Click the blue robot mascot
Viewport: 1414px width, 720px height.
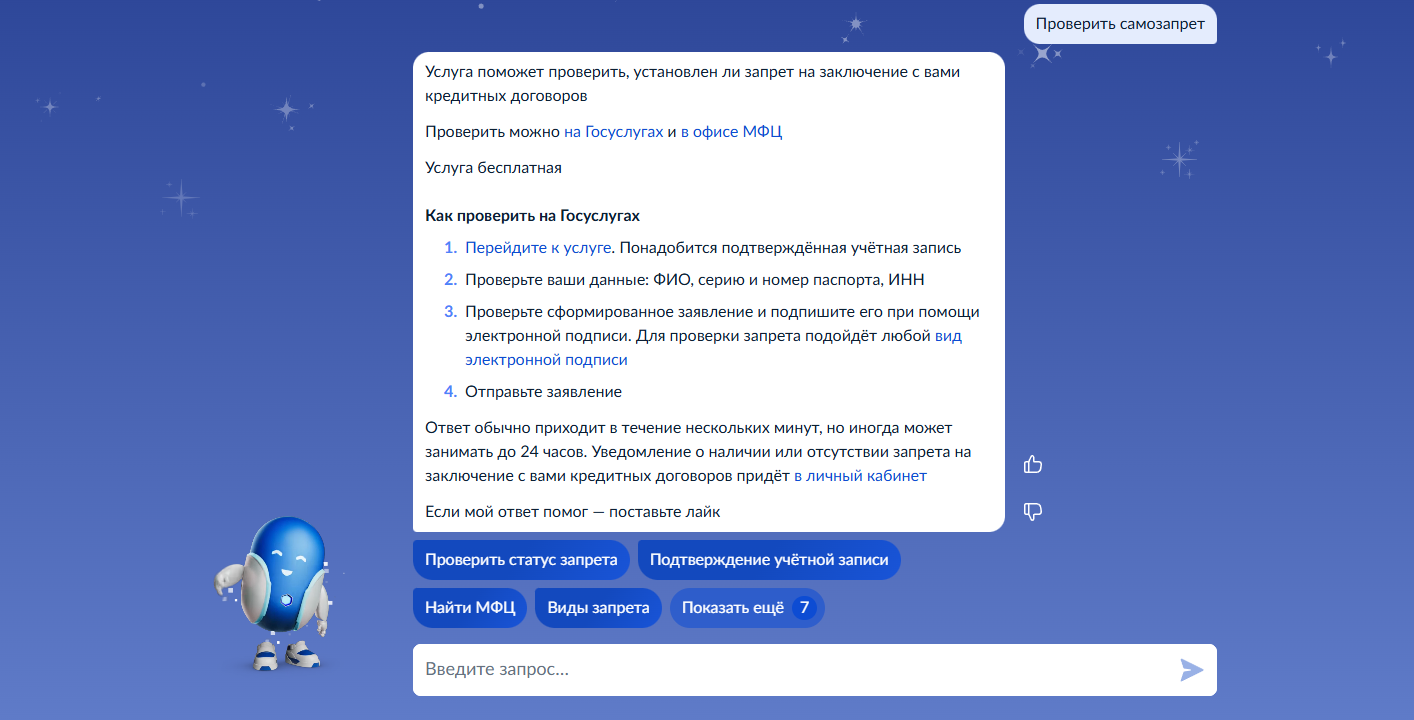(x=275, y=590)
